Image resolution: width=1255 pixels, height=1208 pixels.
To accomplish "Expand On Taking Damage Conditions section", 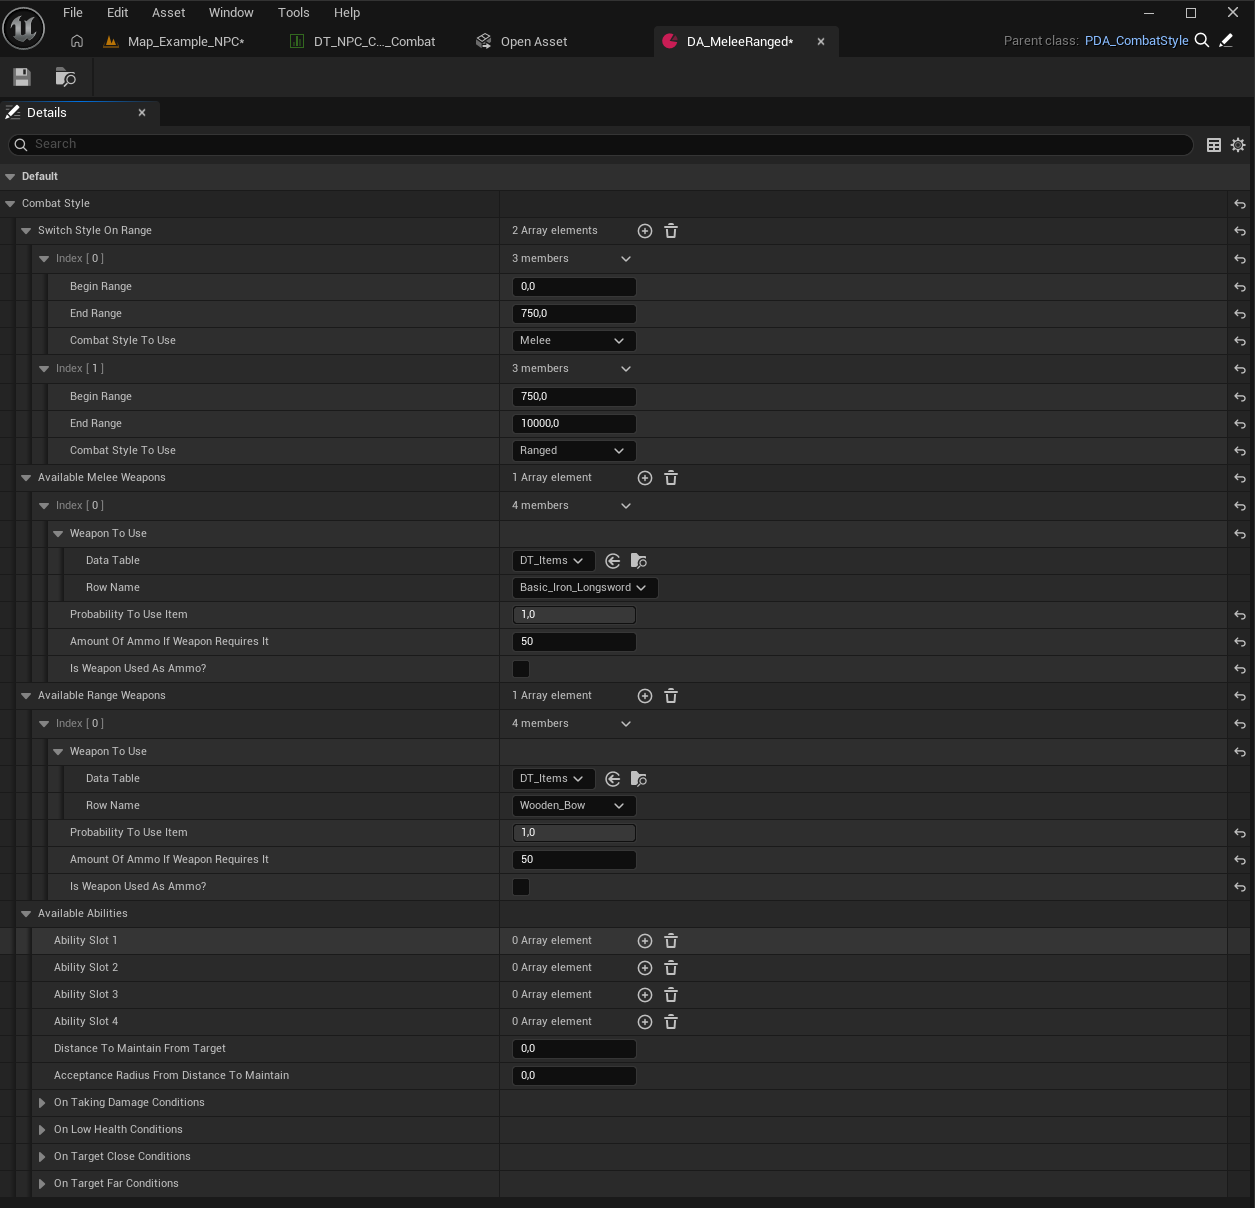I will coord(42,1103).
